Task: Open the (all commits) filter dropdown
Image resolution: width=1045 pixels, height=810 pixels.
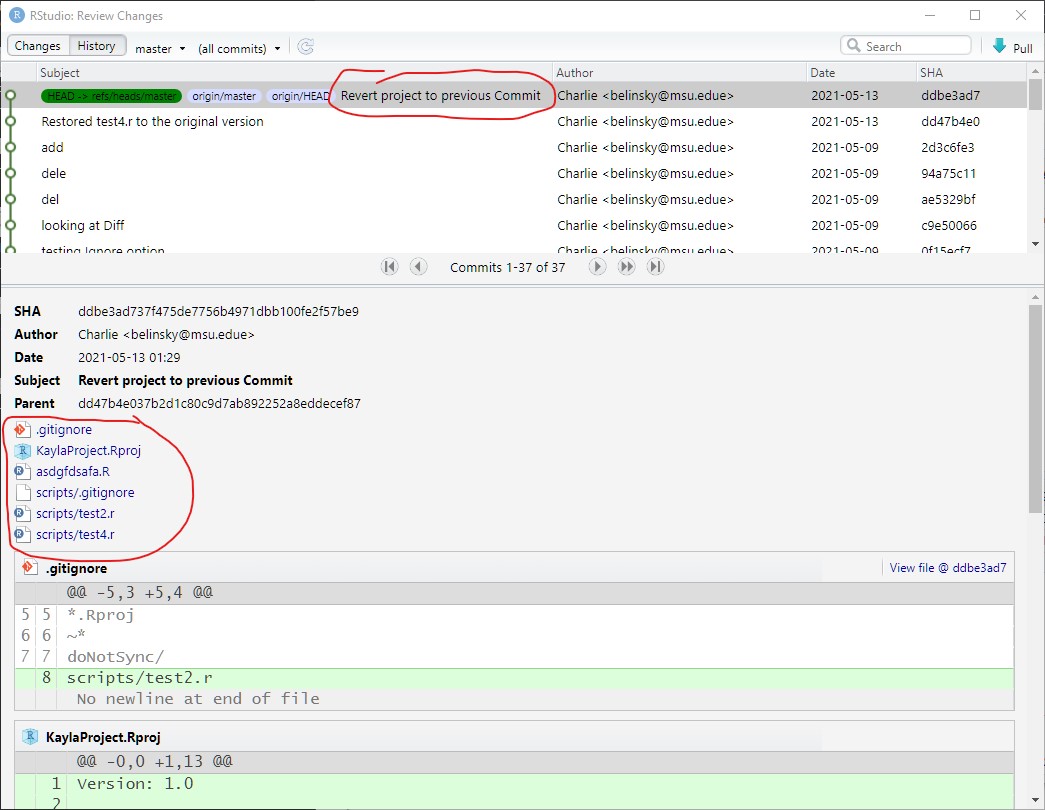Action: pos(239,49)
